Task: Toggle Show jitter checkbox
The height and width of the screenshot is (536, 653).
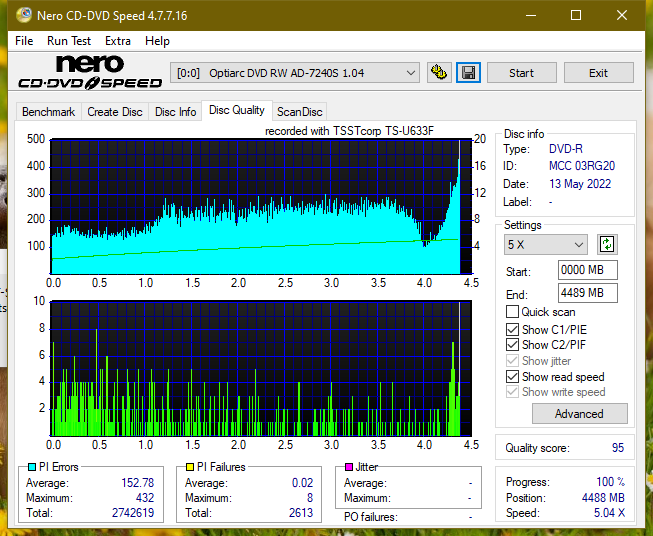Action: (512, 361)
